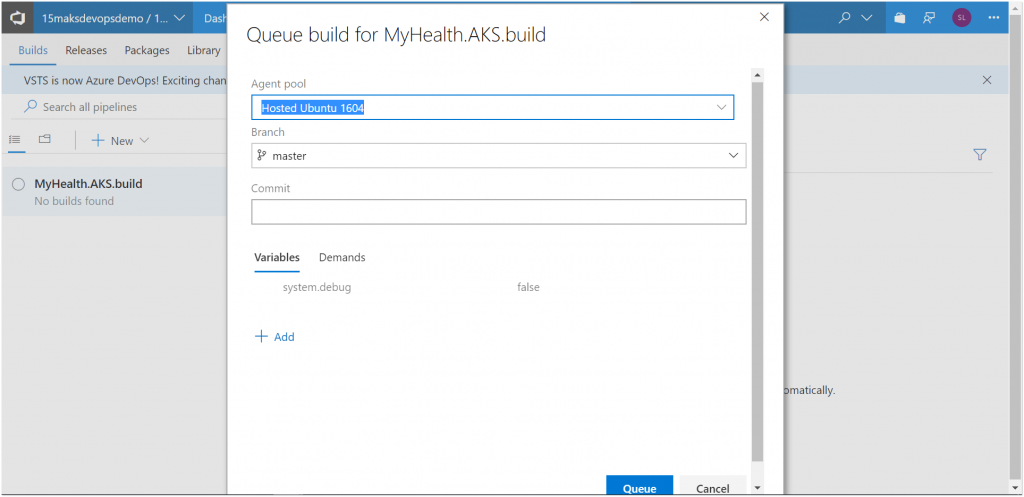
Task: Add a new variable with Add link
Action: (x=275, y=337)
